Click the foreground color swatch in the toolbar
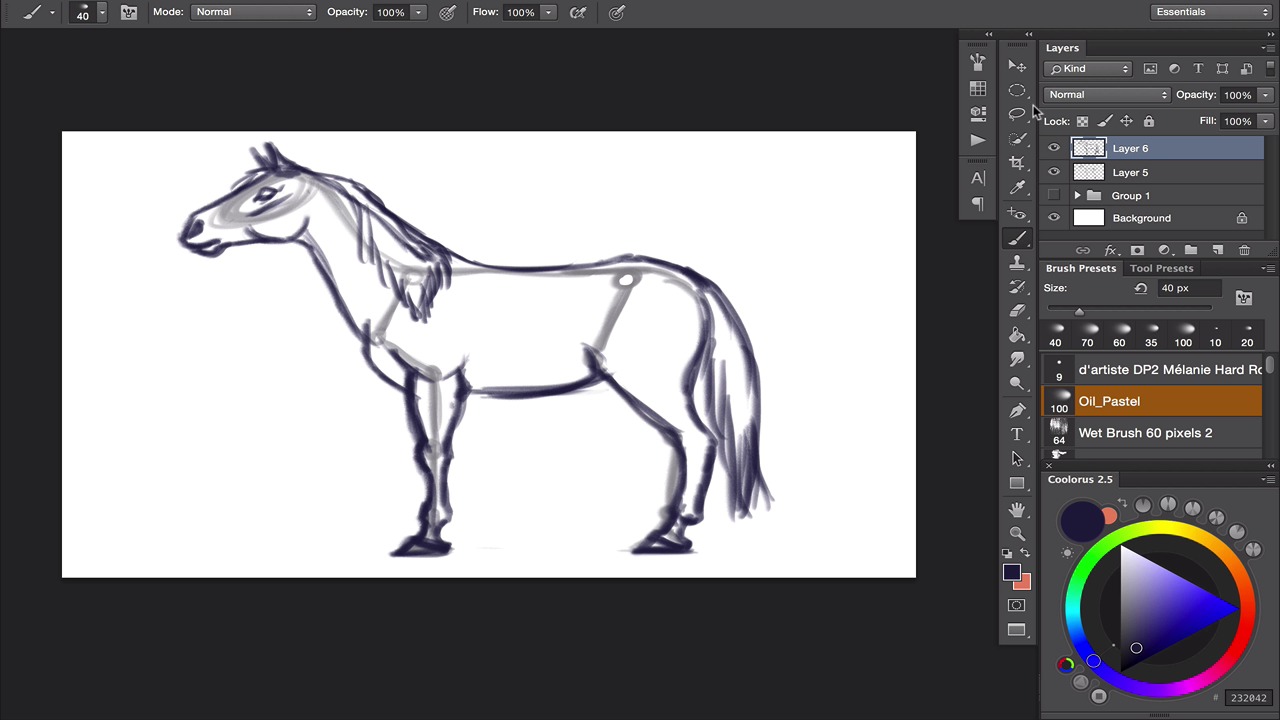Image resolution: width=1280 pixels, height=720 pixels. point(1011,573)
